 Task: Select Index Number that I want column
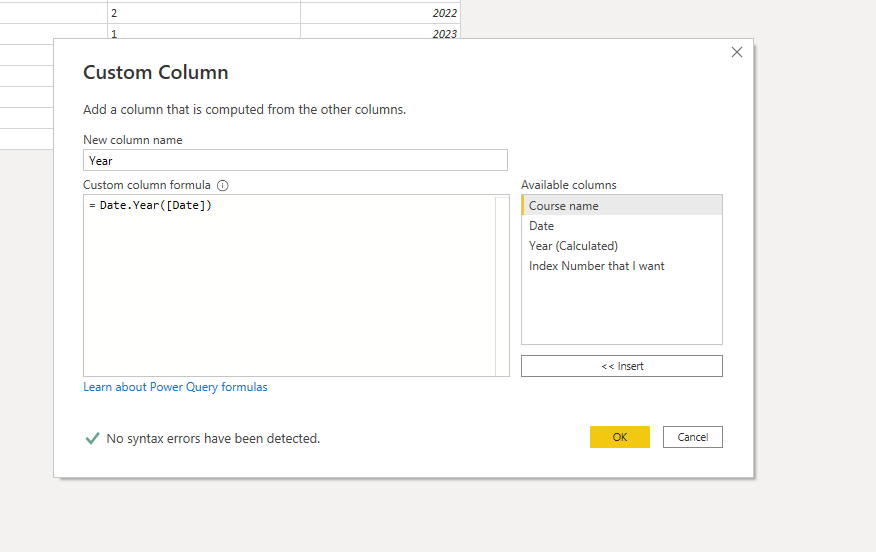point(621,266)
